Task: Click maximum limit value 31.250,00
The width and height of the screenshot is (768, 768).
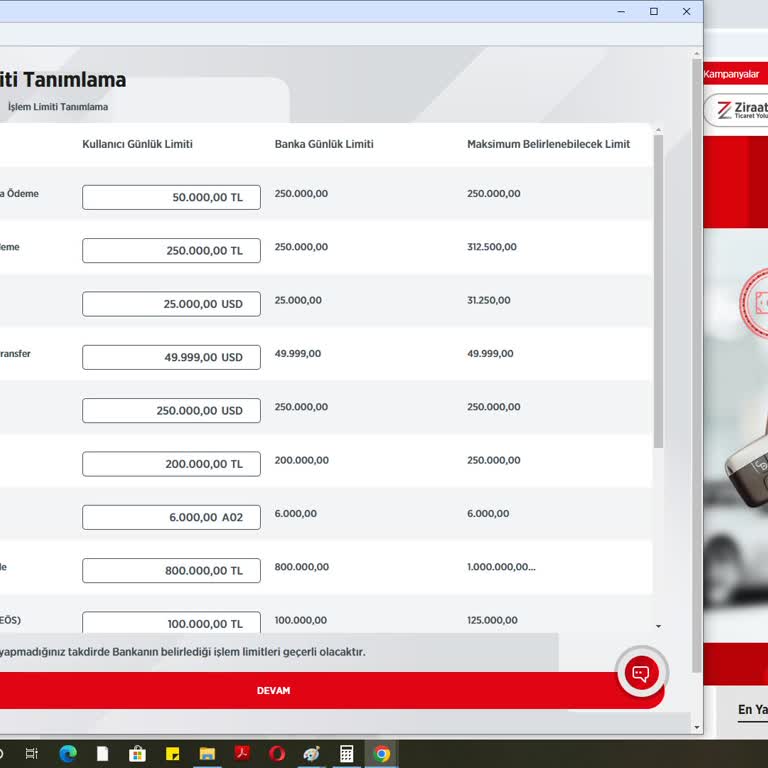Action: 488,300
